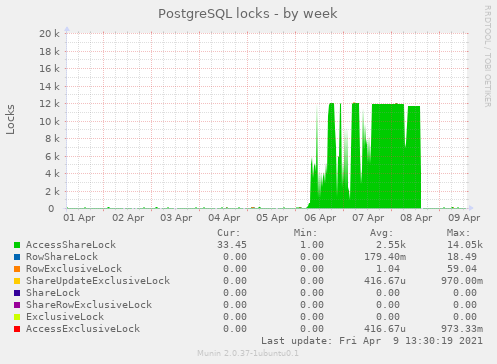This screenshot has height=364, width=497.
Task: Click the RowShareLock legend label
Action: pyautogui.click(x=62, y=257)
